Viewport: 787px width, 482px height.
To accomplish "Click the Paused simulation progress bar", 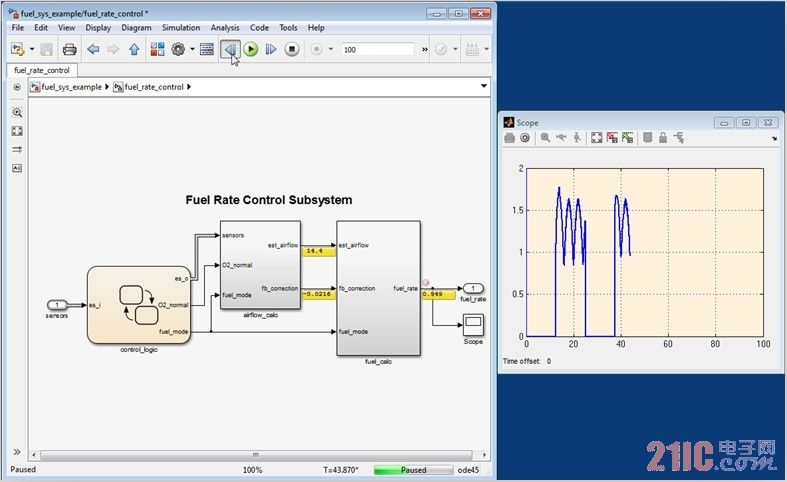I will [413, 470].
